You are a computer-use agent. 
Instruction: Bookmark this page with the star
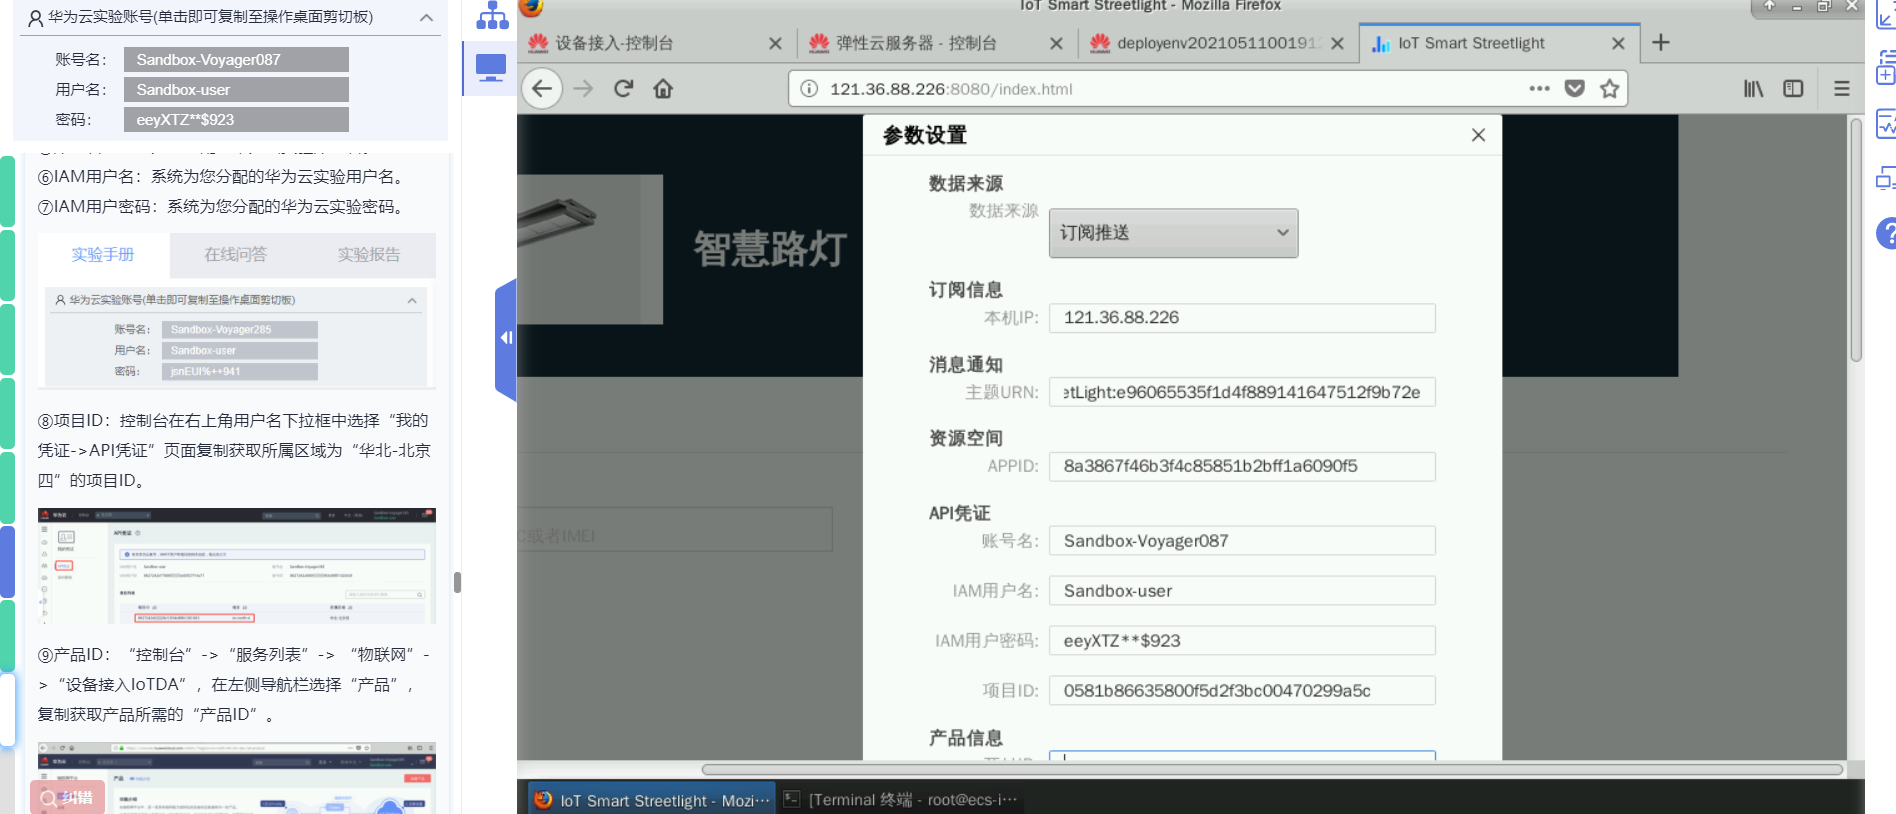1609,89
